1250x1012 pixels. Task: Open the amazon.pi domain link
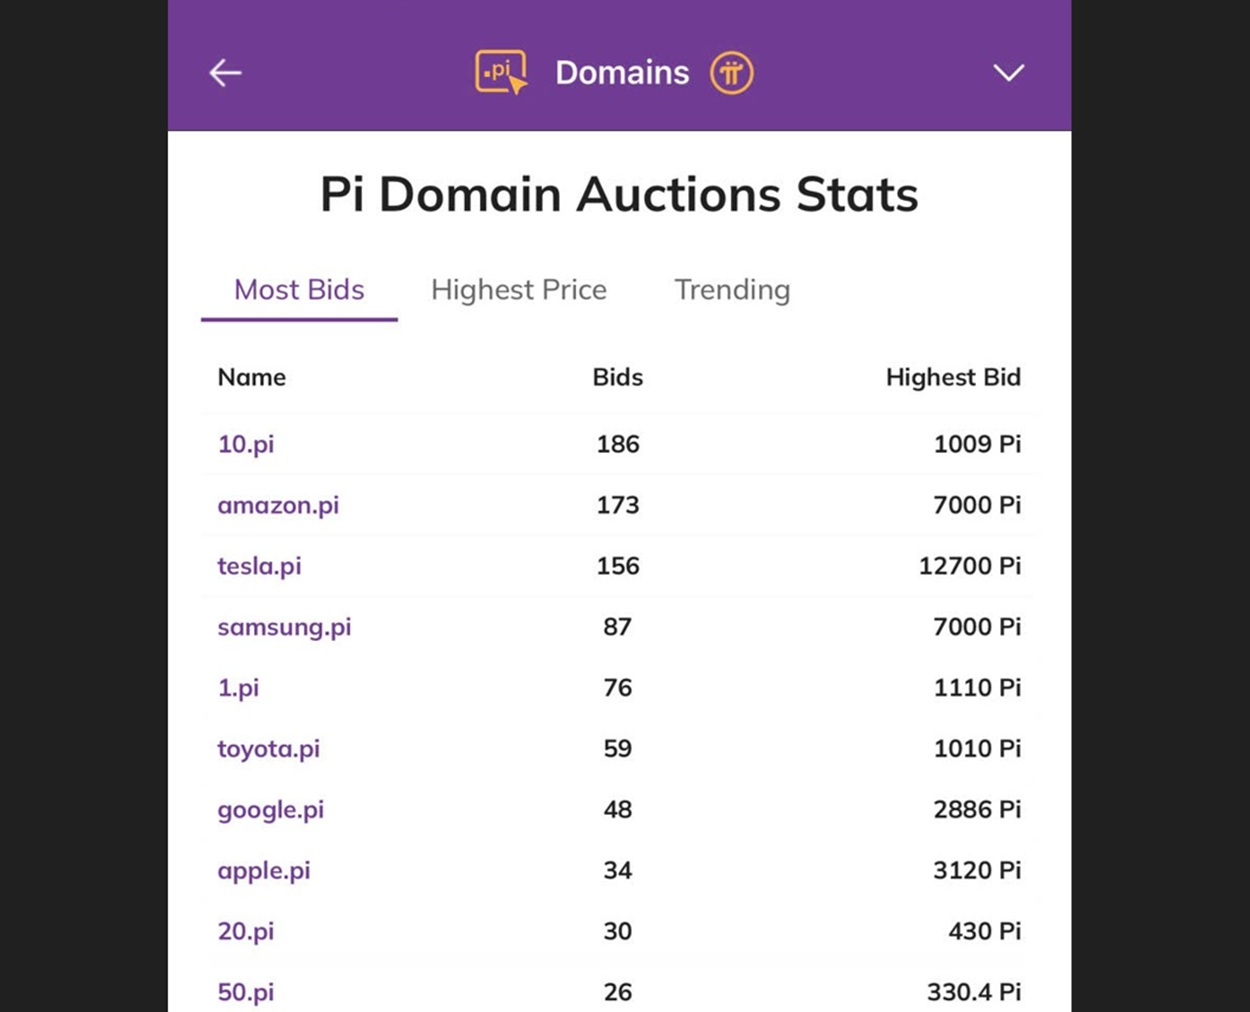[x=278, y=505]
